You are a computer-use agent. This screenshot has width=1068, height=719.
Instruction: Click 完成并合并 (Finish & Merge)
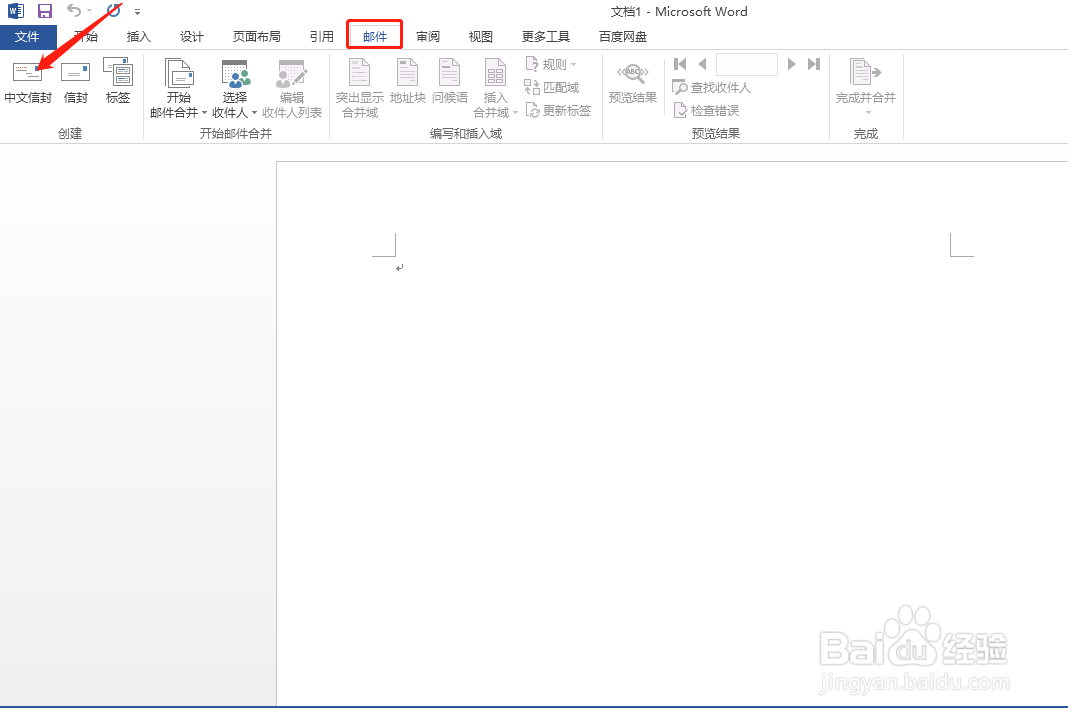click(864, 85)
